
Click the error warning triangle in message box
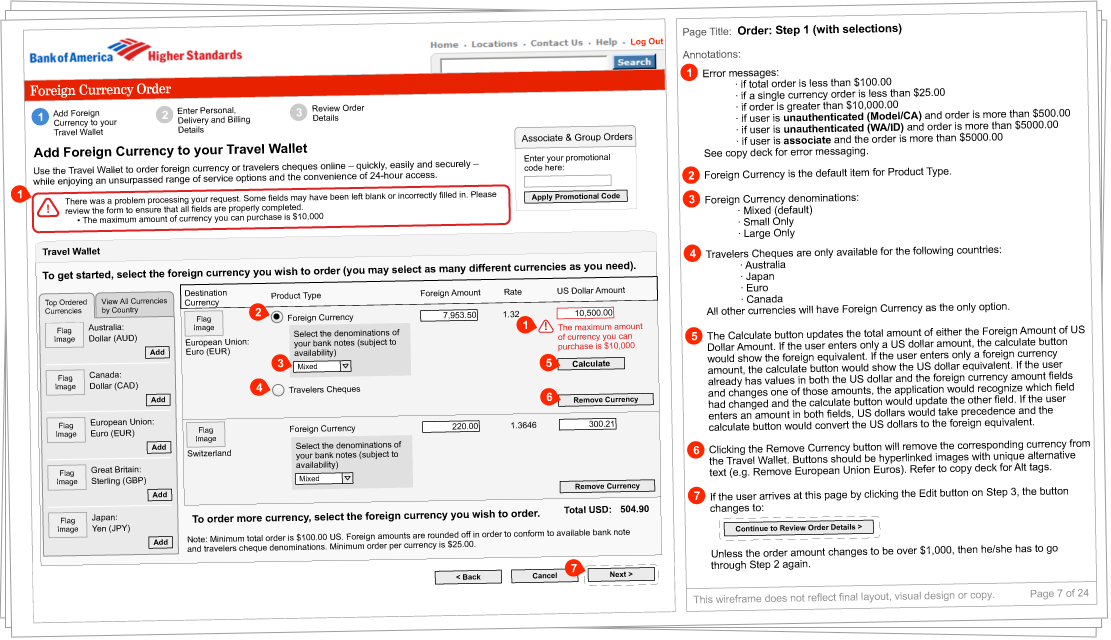click(x=47, y=208)
